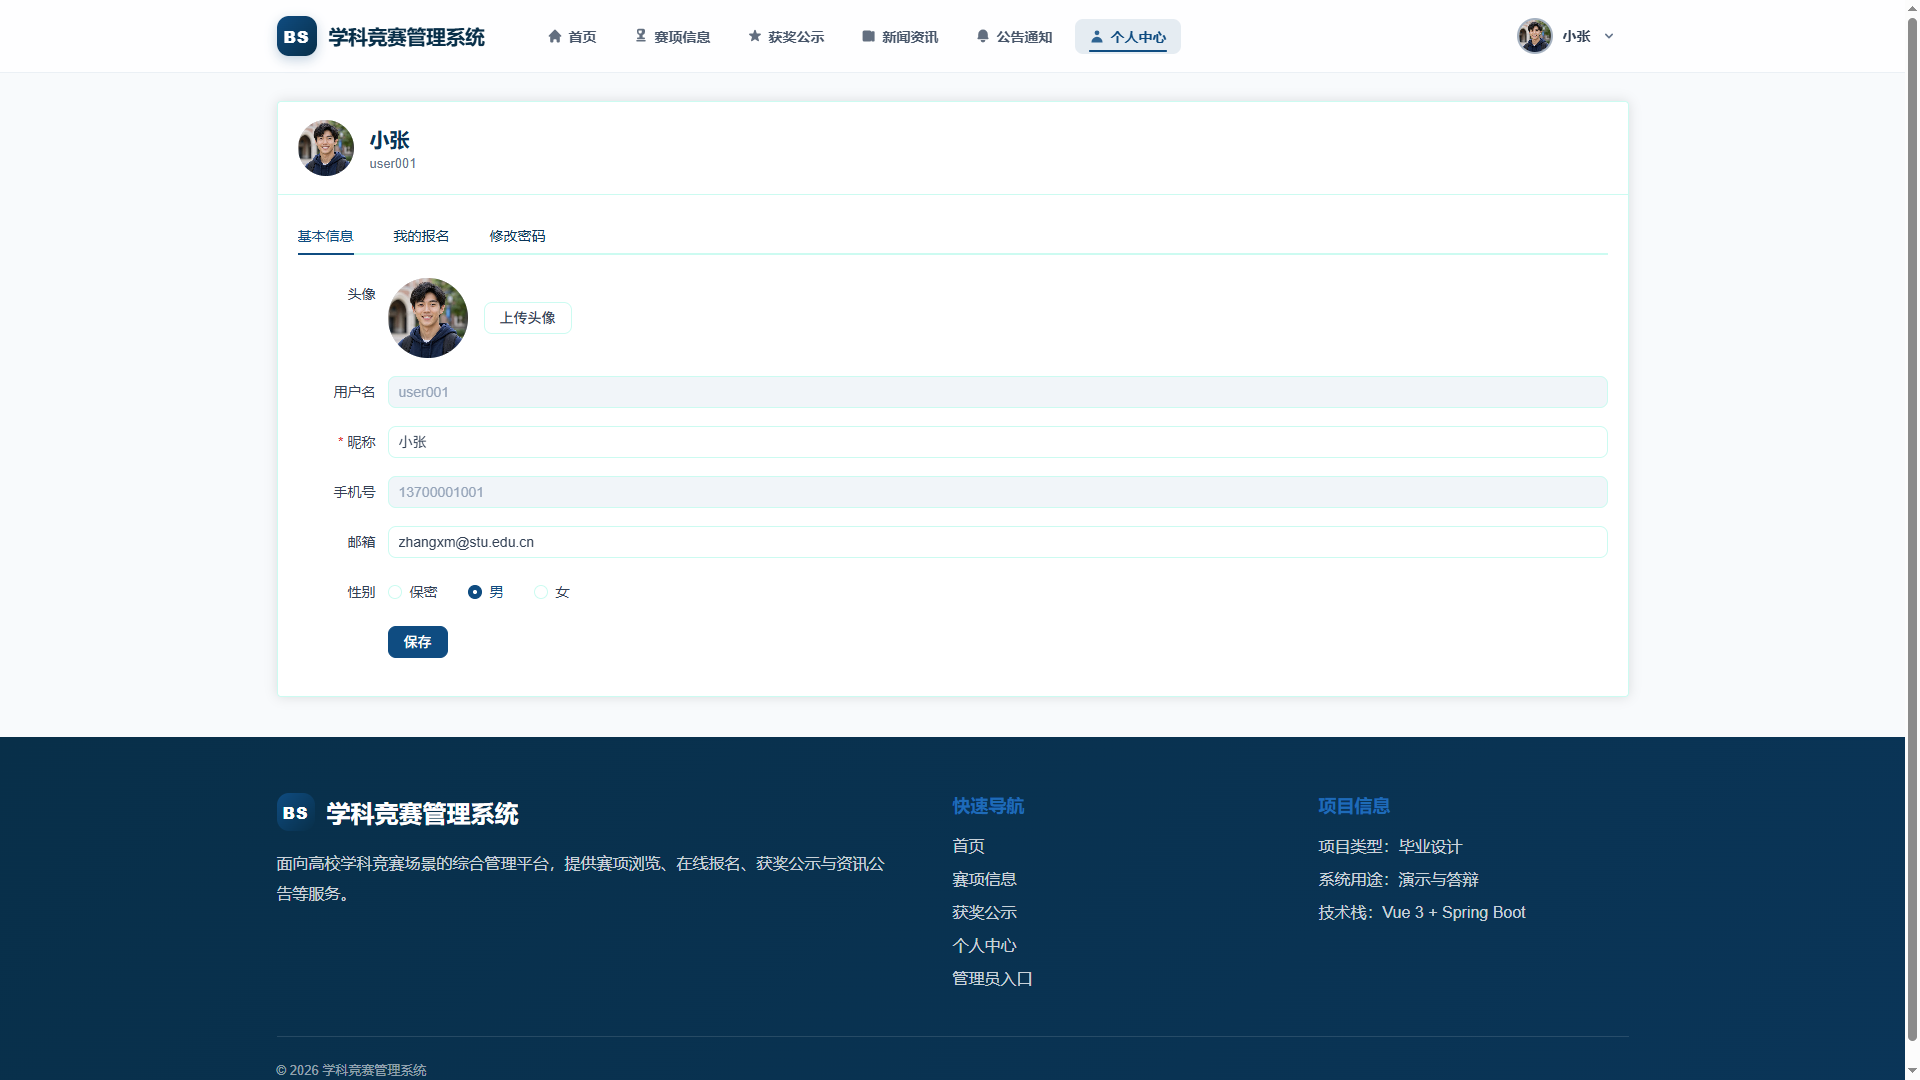Click the header title 学科竞赛管理系统
The image size is (1920, 1080).
tap(406, 37)
